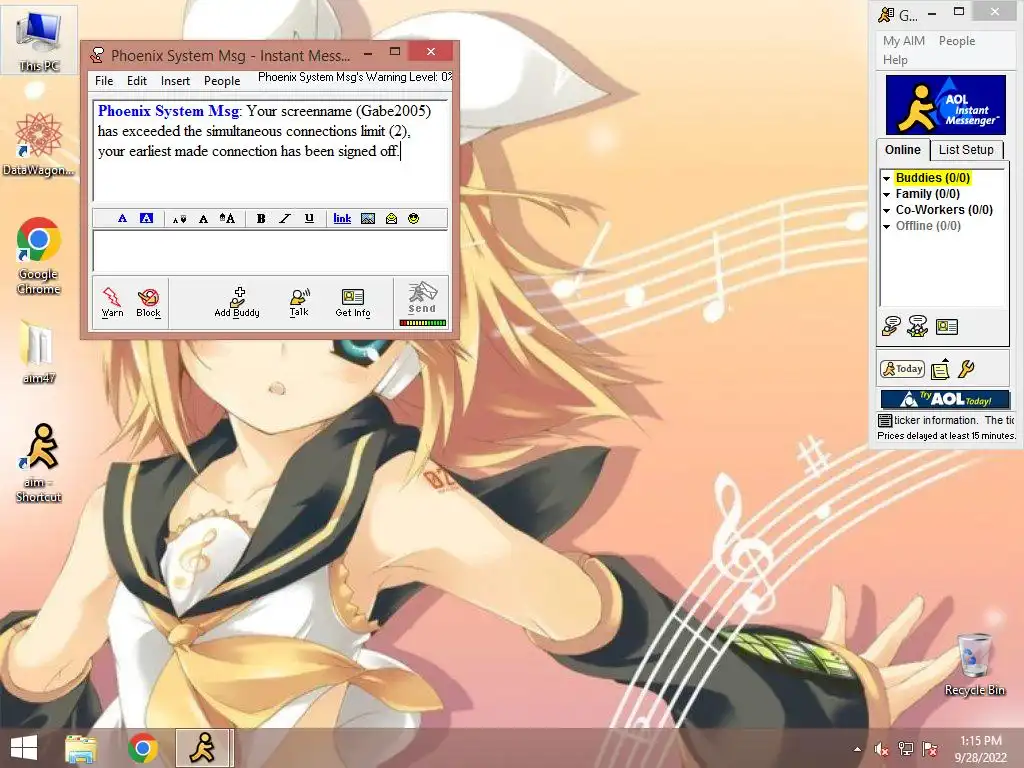Open the Recycle Bin

974,664
